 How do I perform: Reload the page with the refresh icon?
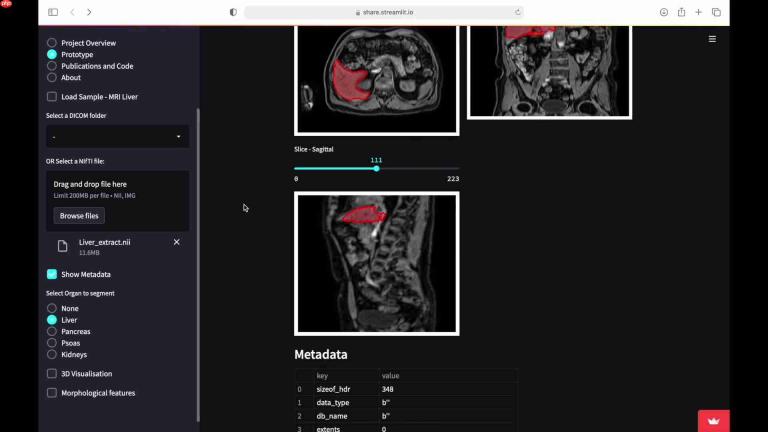pos(517,12)
